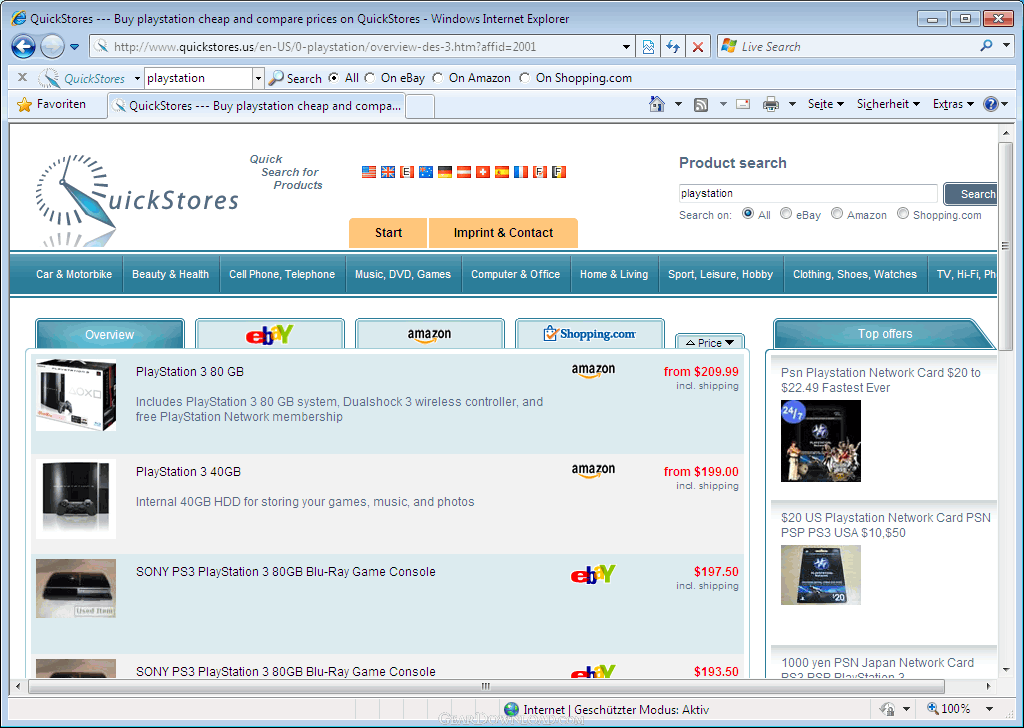Select the France flag
Screen dimensions: 1024x728
click(520, 172)
